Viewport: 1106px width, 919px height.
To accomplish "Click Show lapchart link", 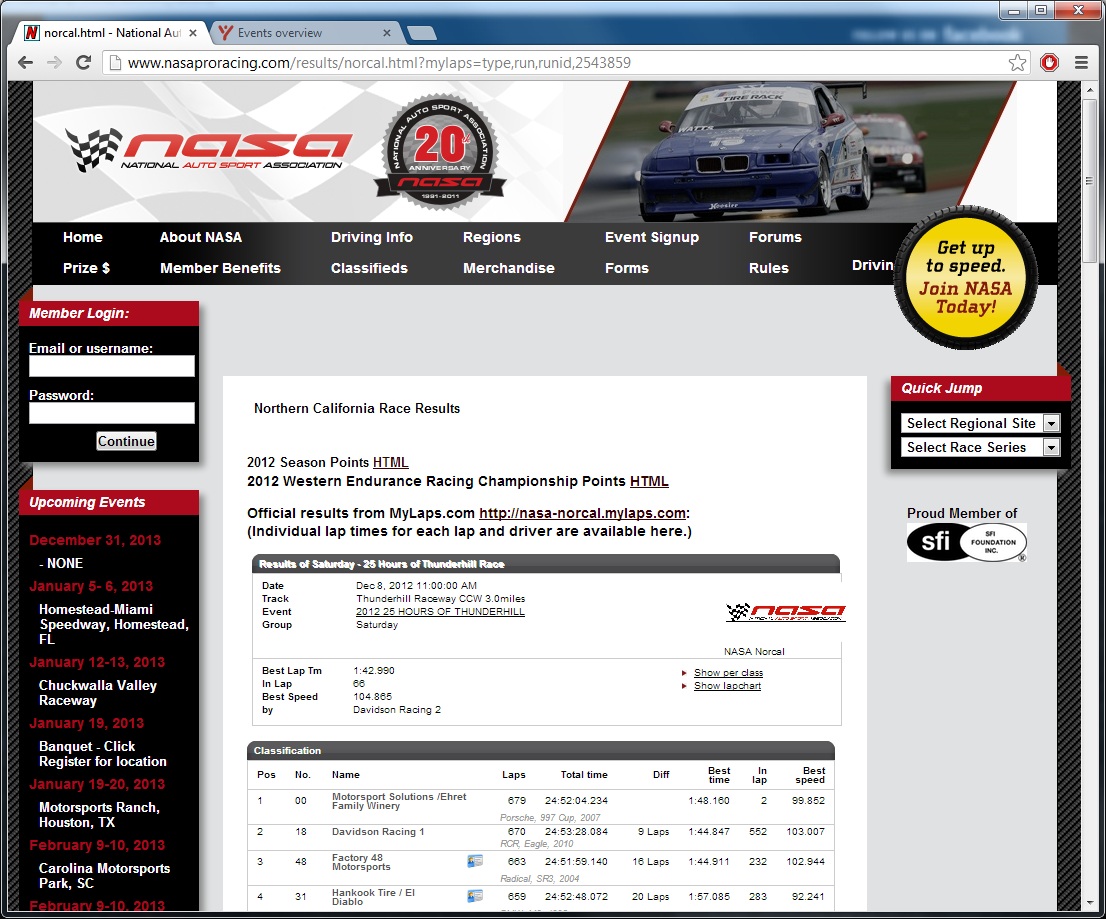I will (x=727, y=686).
